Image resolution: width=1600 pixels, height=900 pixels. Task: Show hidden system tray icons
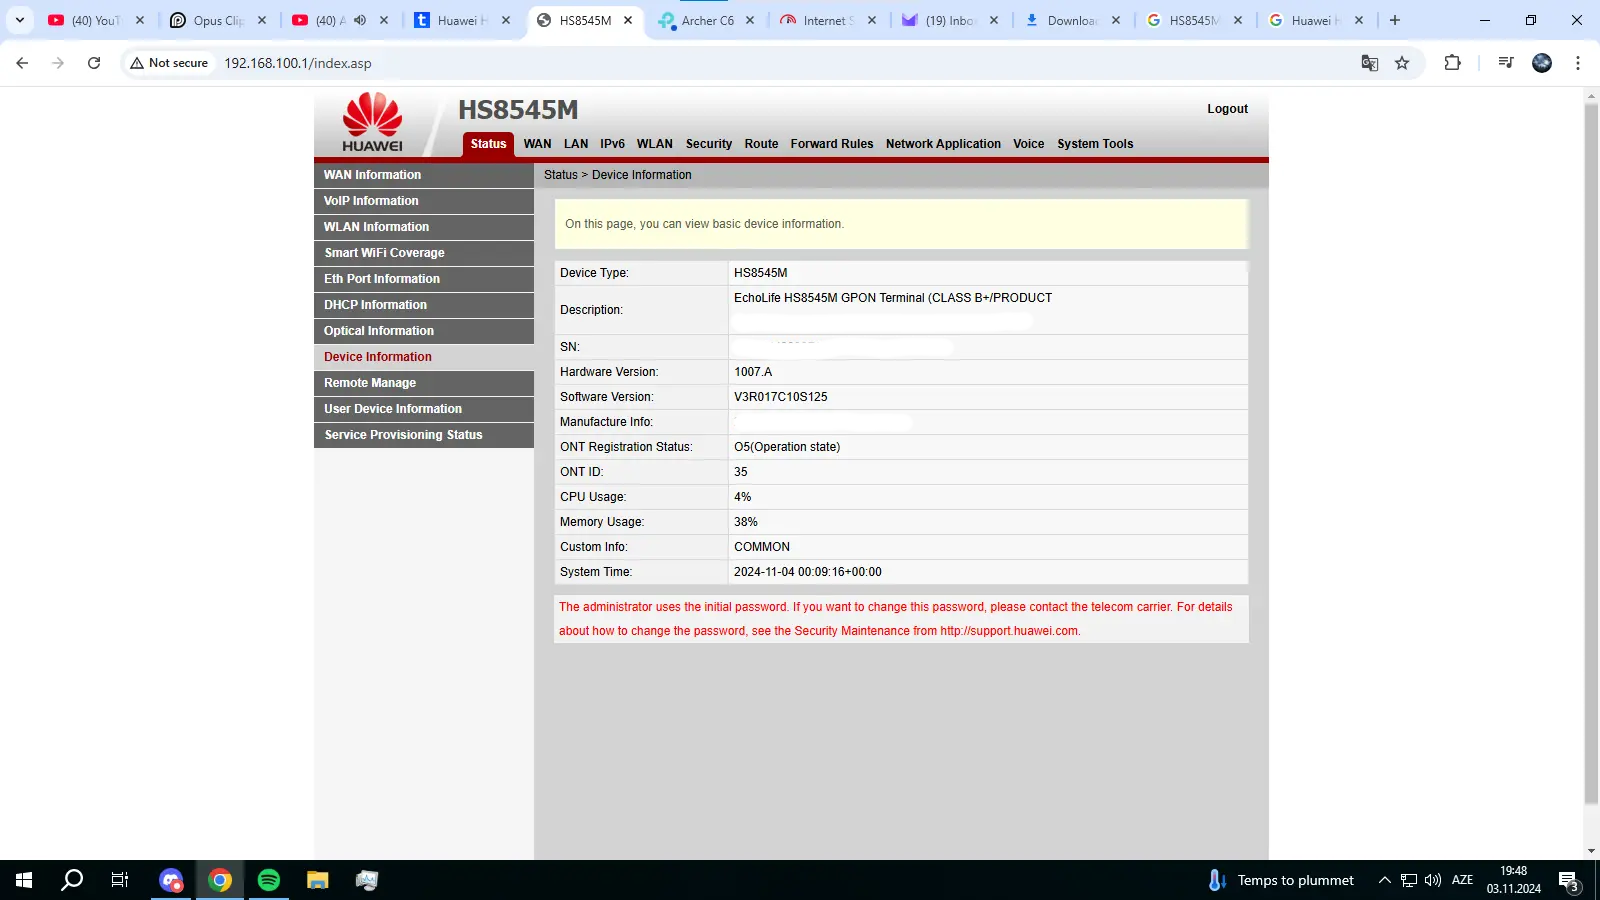coord(1385,880)
